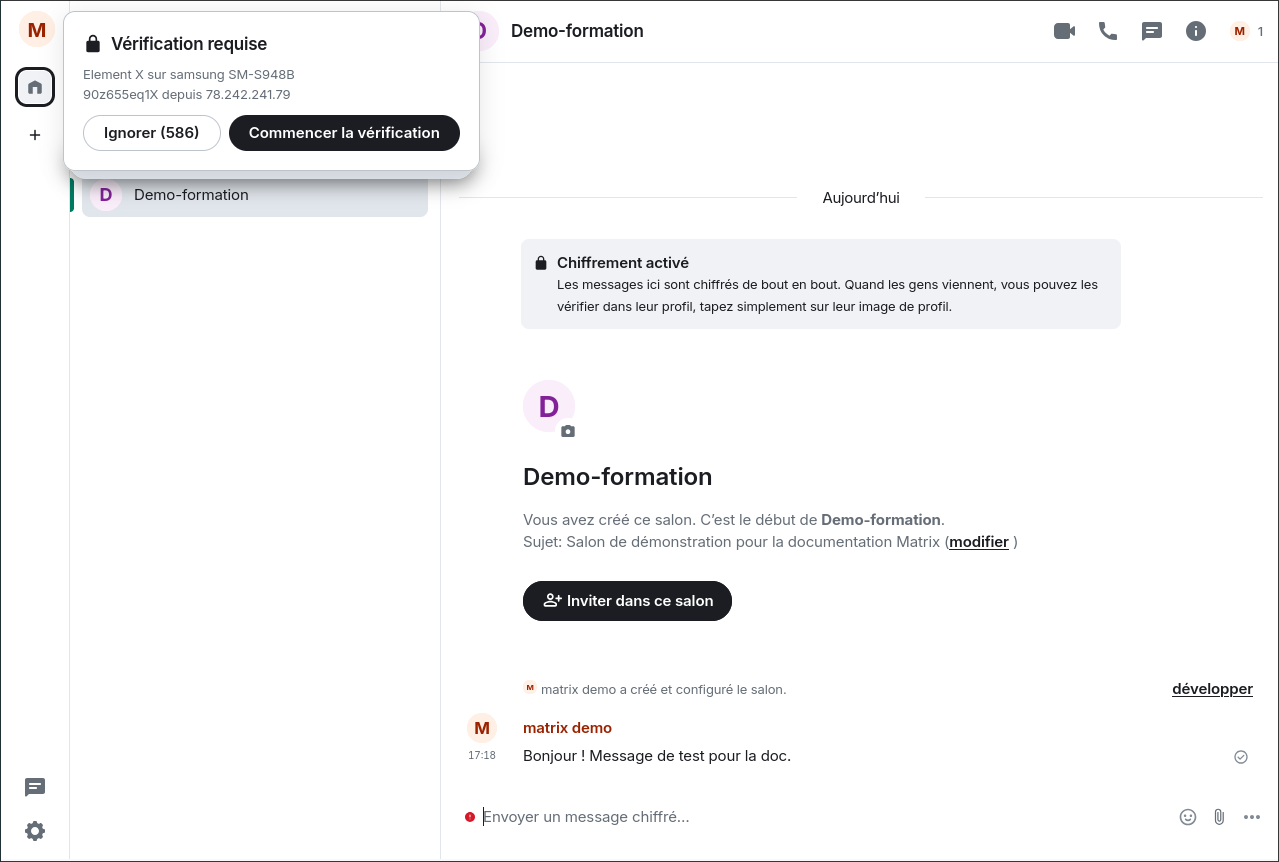
Task: Click the Element X sur samsung text
Action: coord(189,75)
